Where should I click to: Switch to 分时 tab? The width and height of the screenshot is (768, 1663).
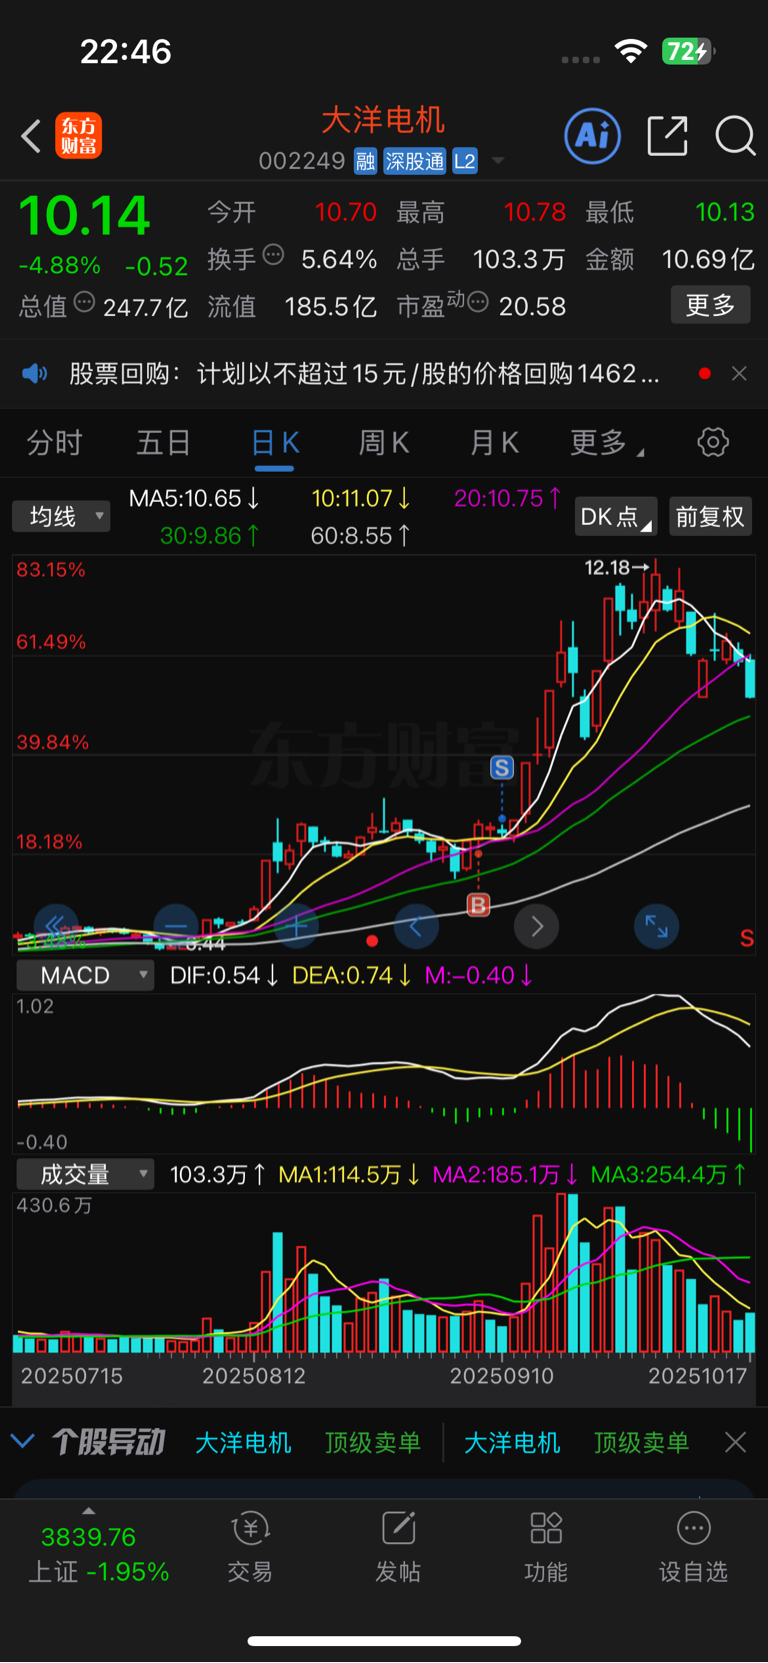pyautogui.click(x=54, y=442)
